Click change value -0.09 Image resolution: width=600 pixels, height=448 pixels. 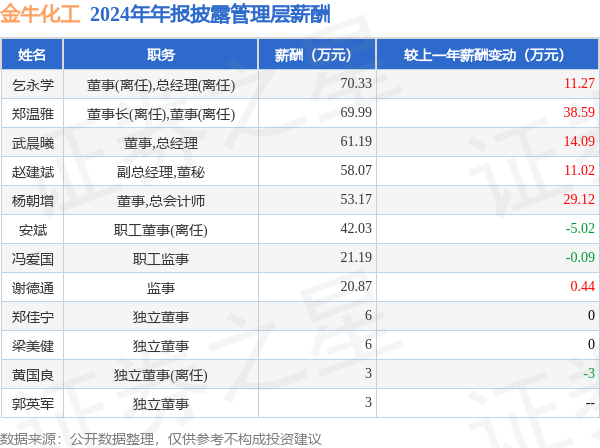(580, 257)
